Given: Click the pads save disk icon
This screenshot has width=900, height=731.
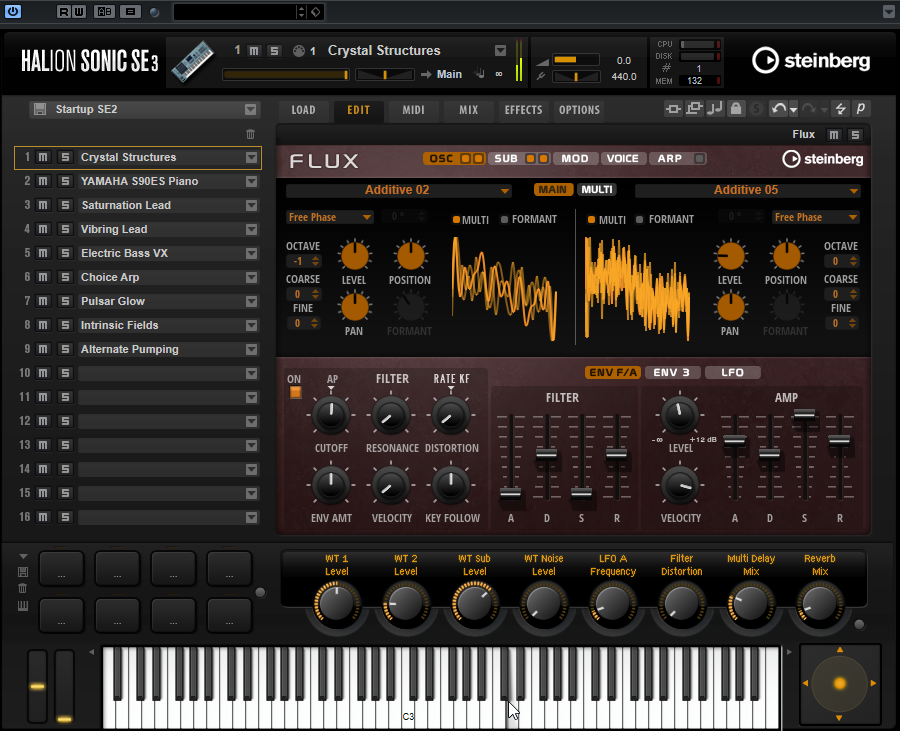Looking at the screenshot, I should click(x=23, y=572).
